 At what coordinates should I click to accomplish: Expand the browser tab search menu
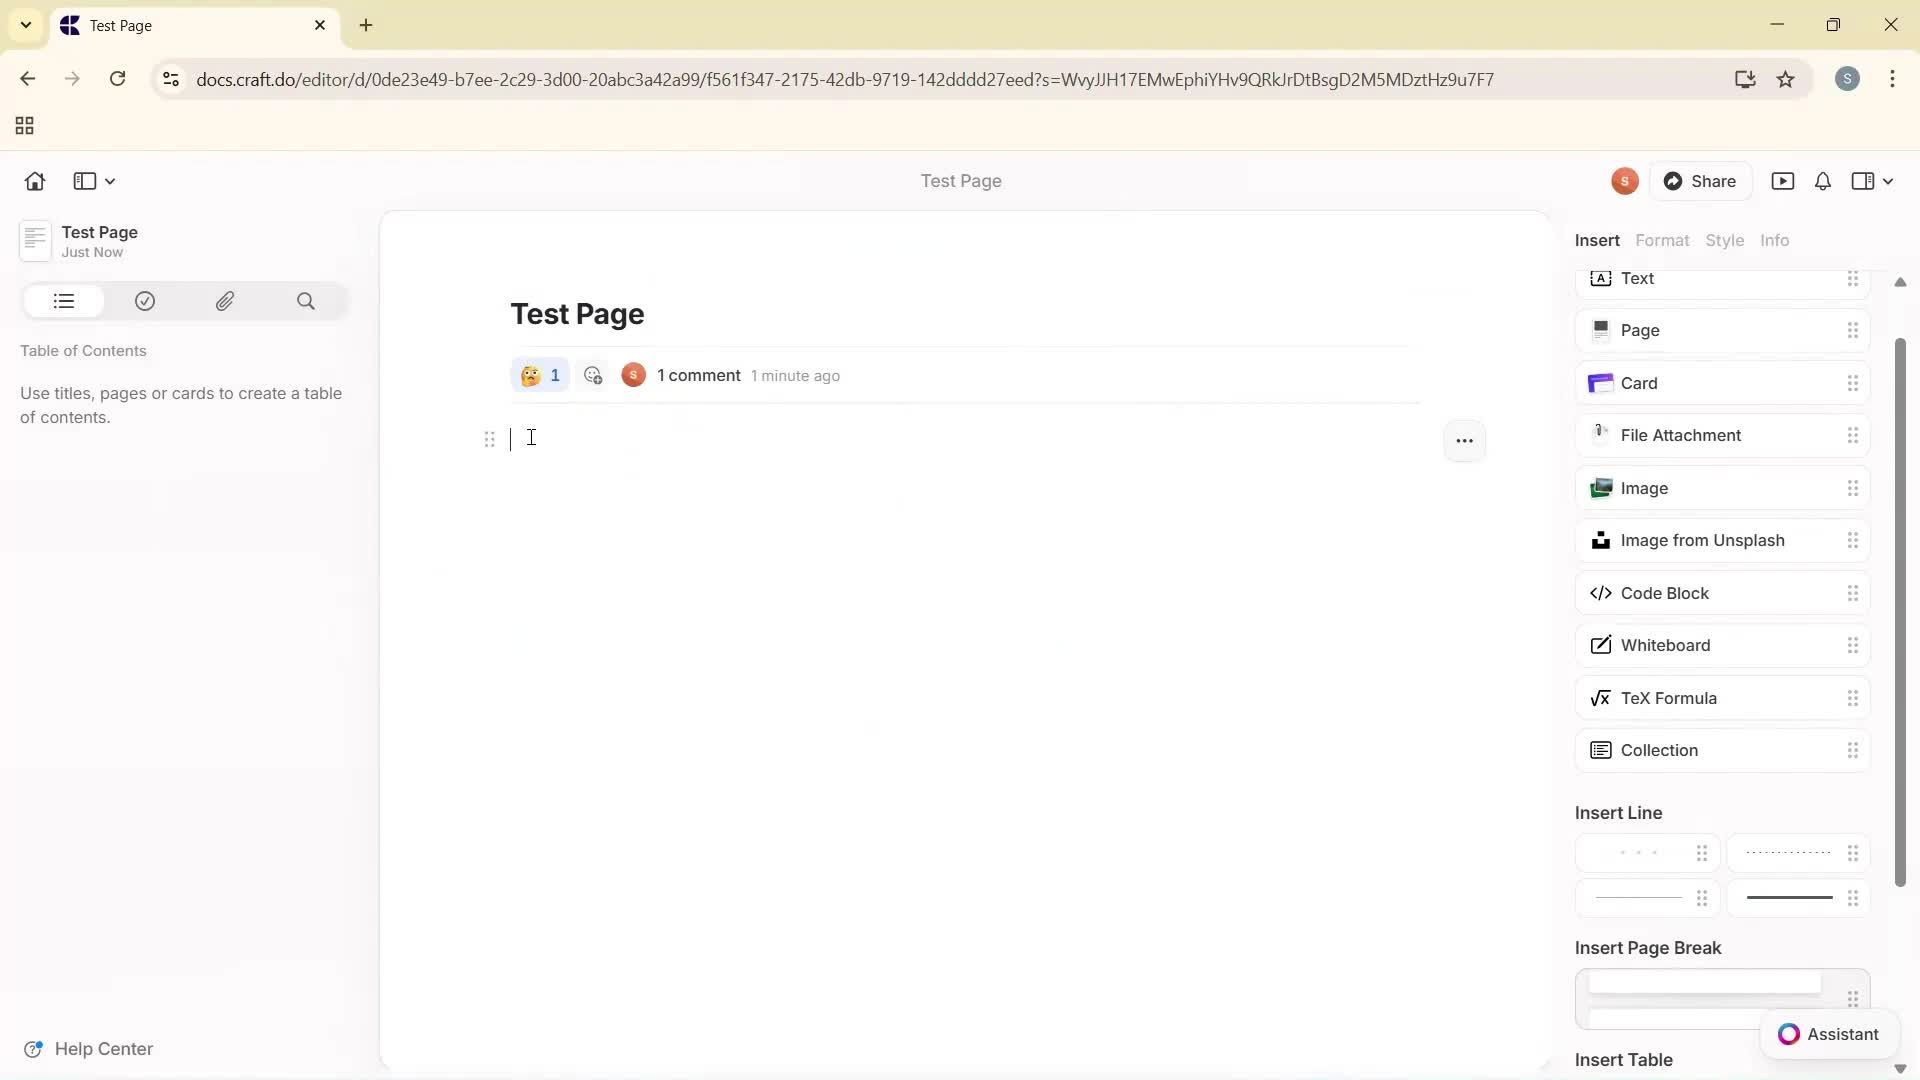pos(25,25)
